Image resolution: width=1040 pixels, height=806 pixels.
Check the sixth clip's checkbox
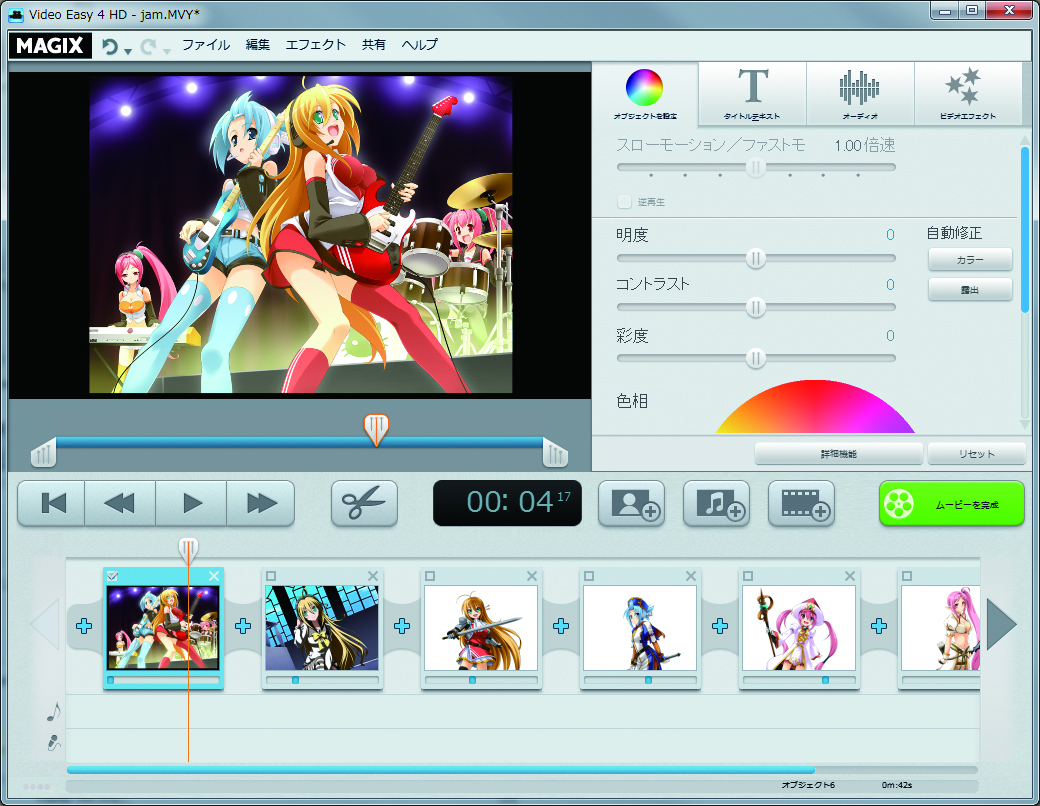907,576
